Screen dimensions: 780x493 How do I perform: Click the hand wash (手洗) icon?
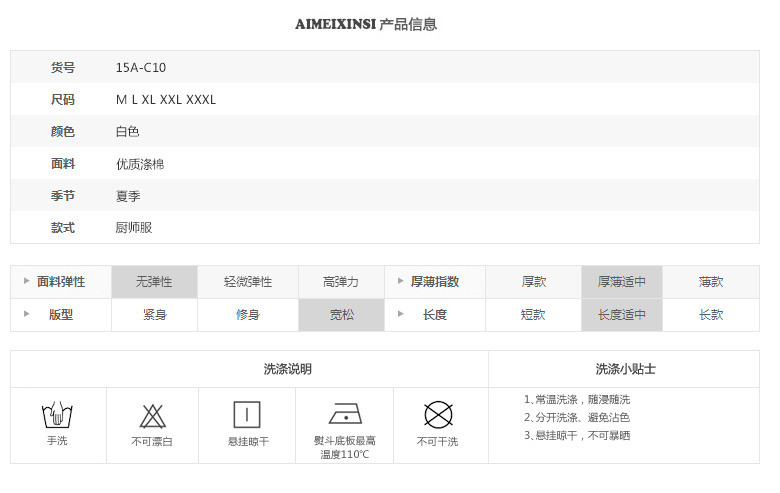[x=57, y=414]
